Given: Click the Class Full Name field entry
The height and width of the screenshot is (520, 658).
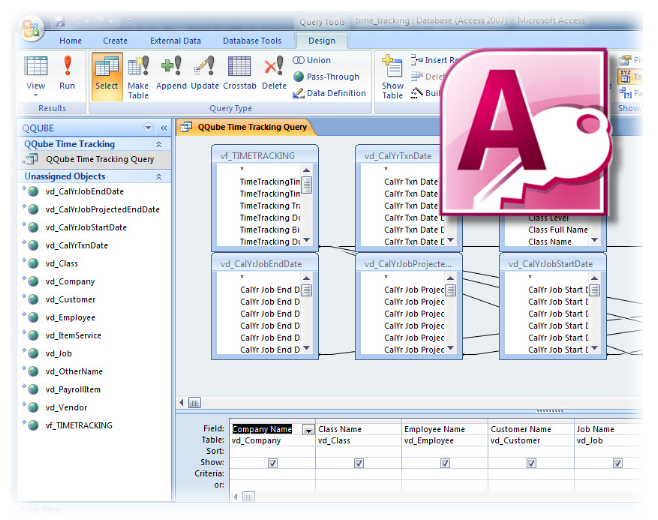Looking at the screenshot, I should 558,230.
